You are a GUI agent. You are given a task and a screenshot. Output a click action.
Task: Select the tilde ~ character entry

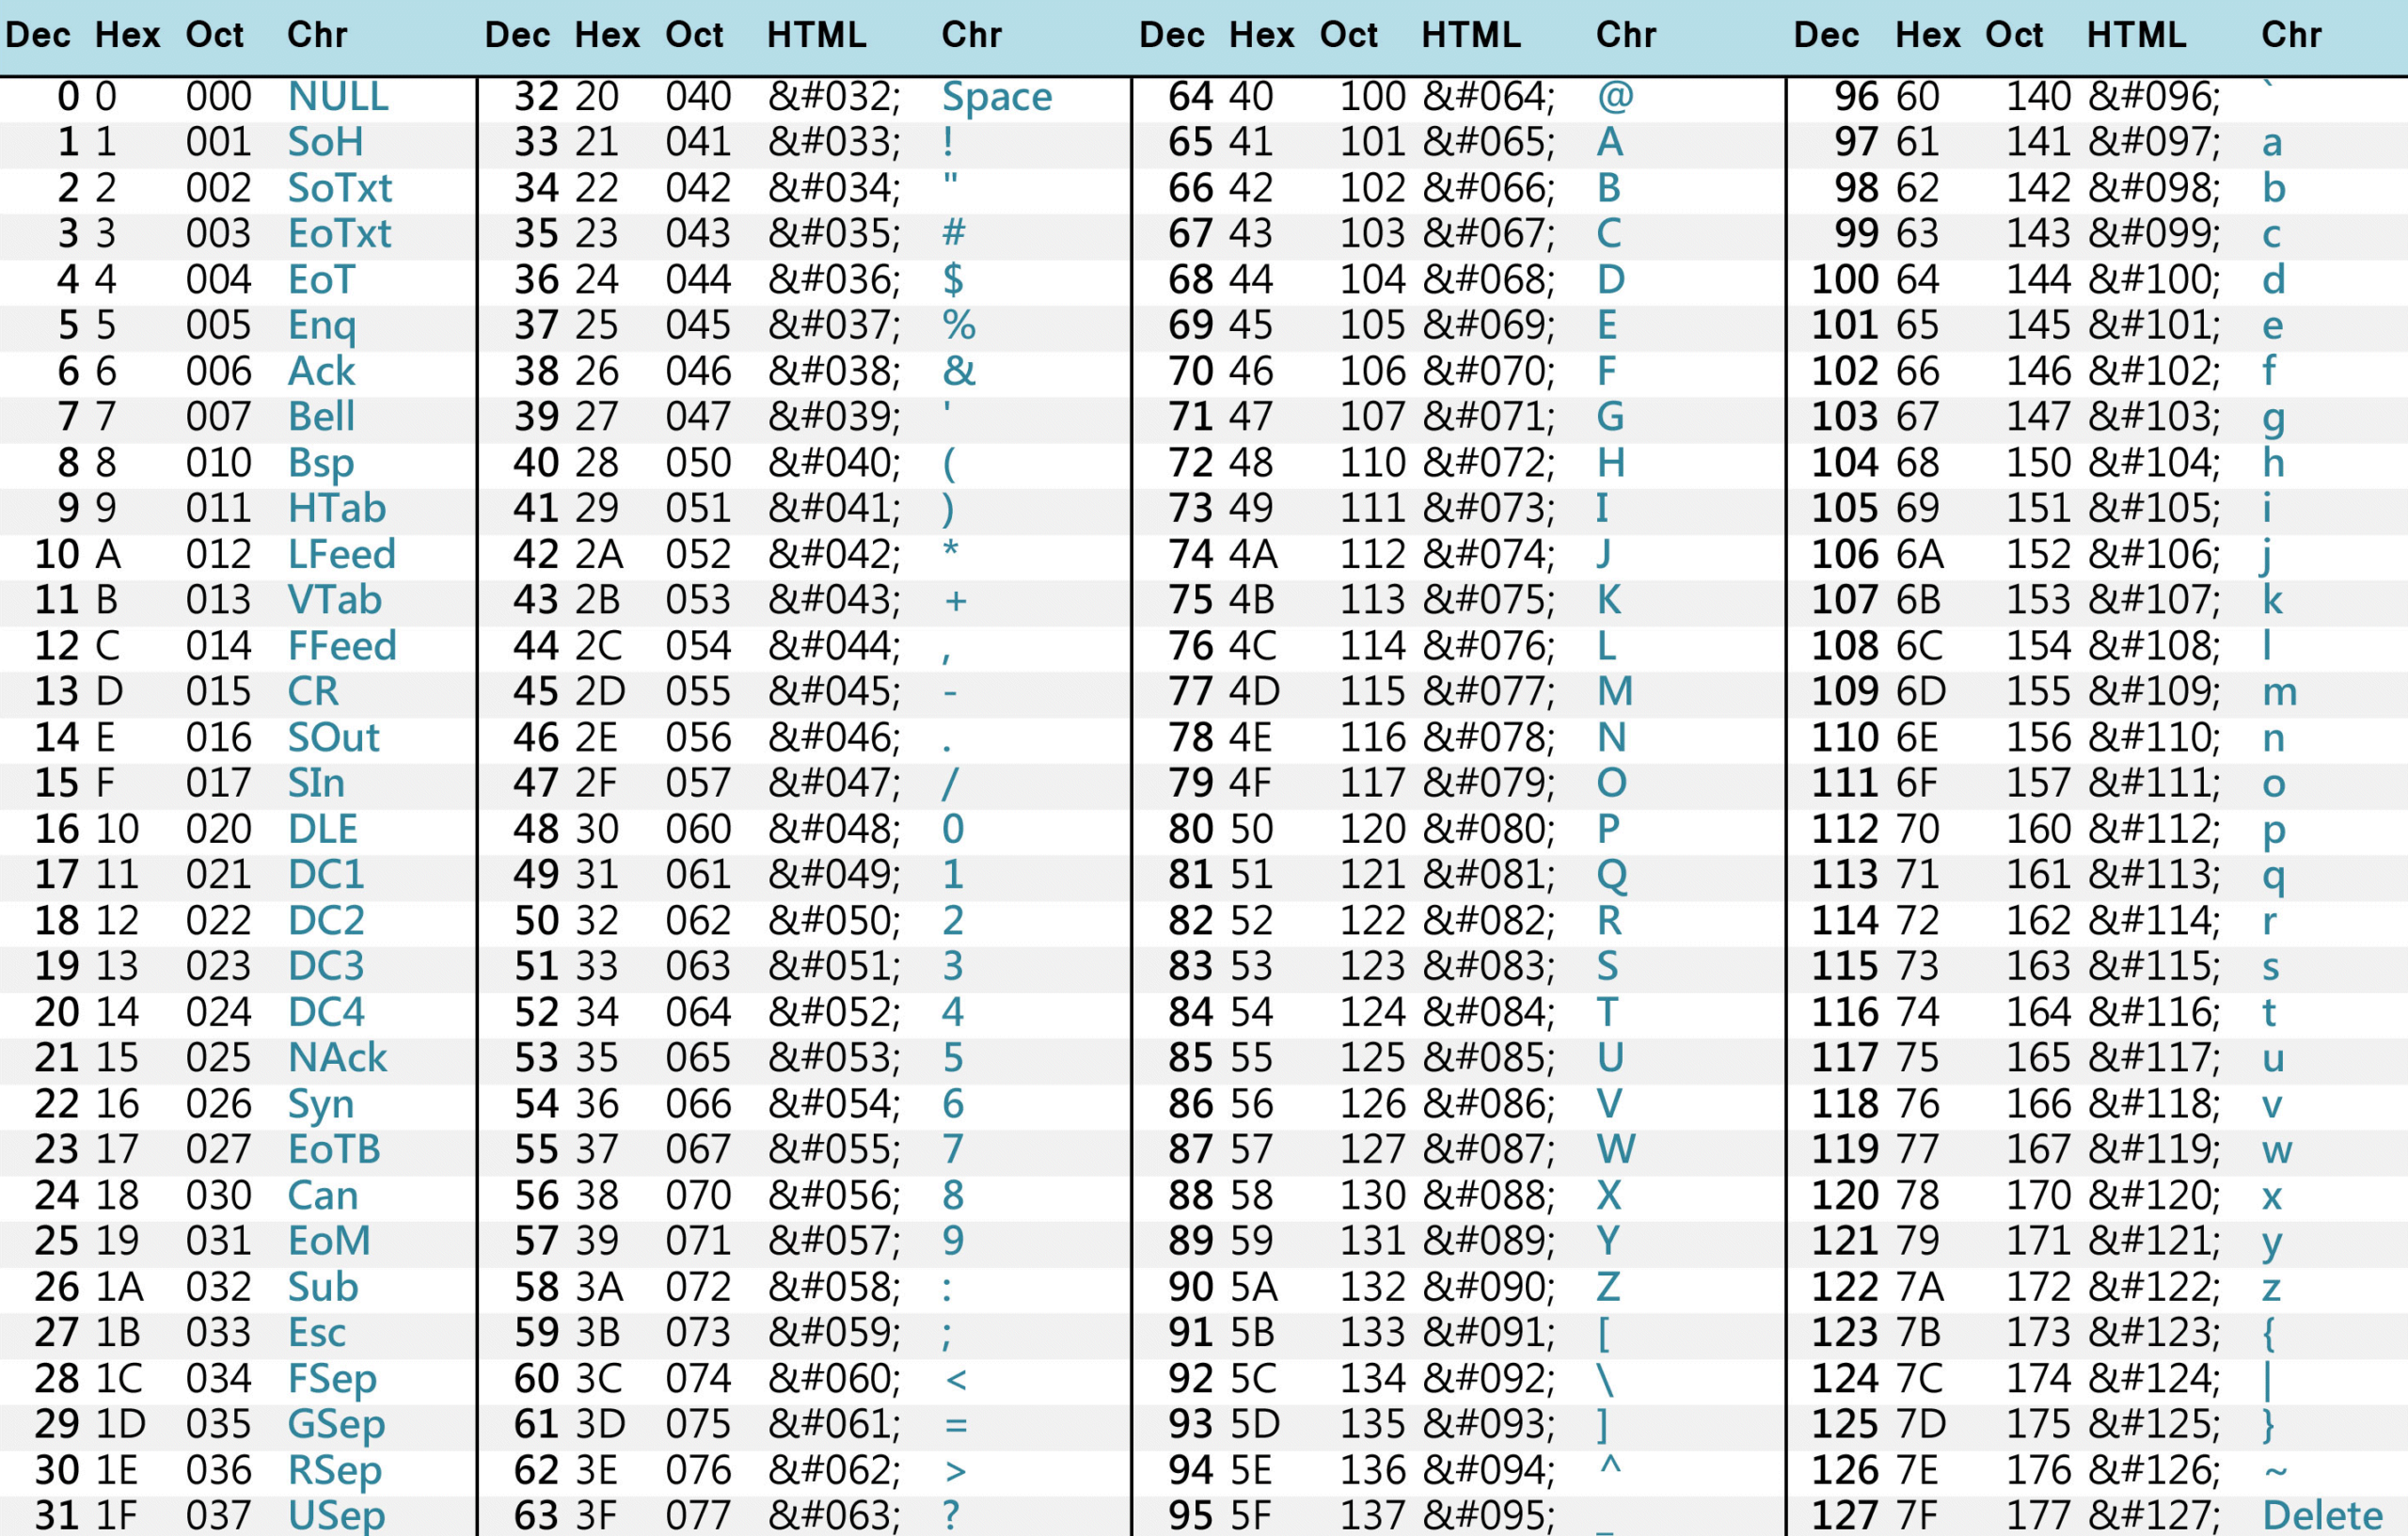click(2275, 1469)
